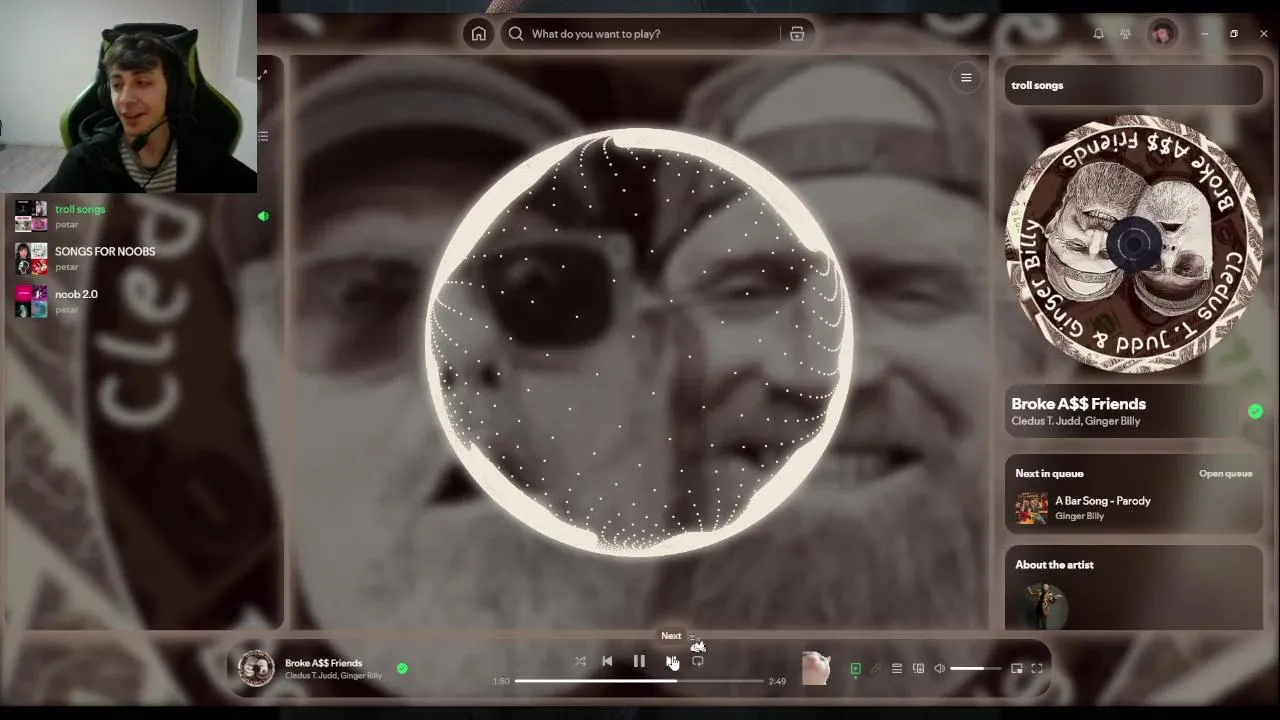
Task: Expand library with the arrows icon
Action: 262,75
